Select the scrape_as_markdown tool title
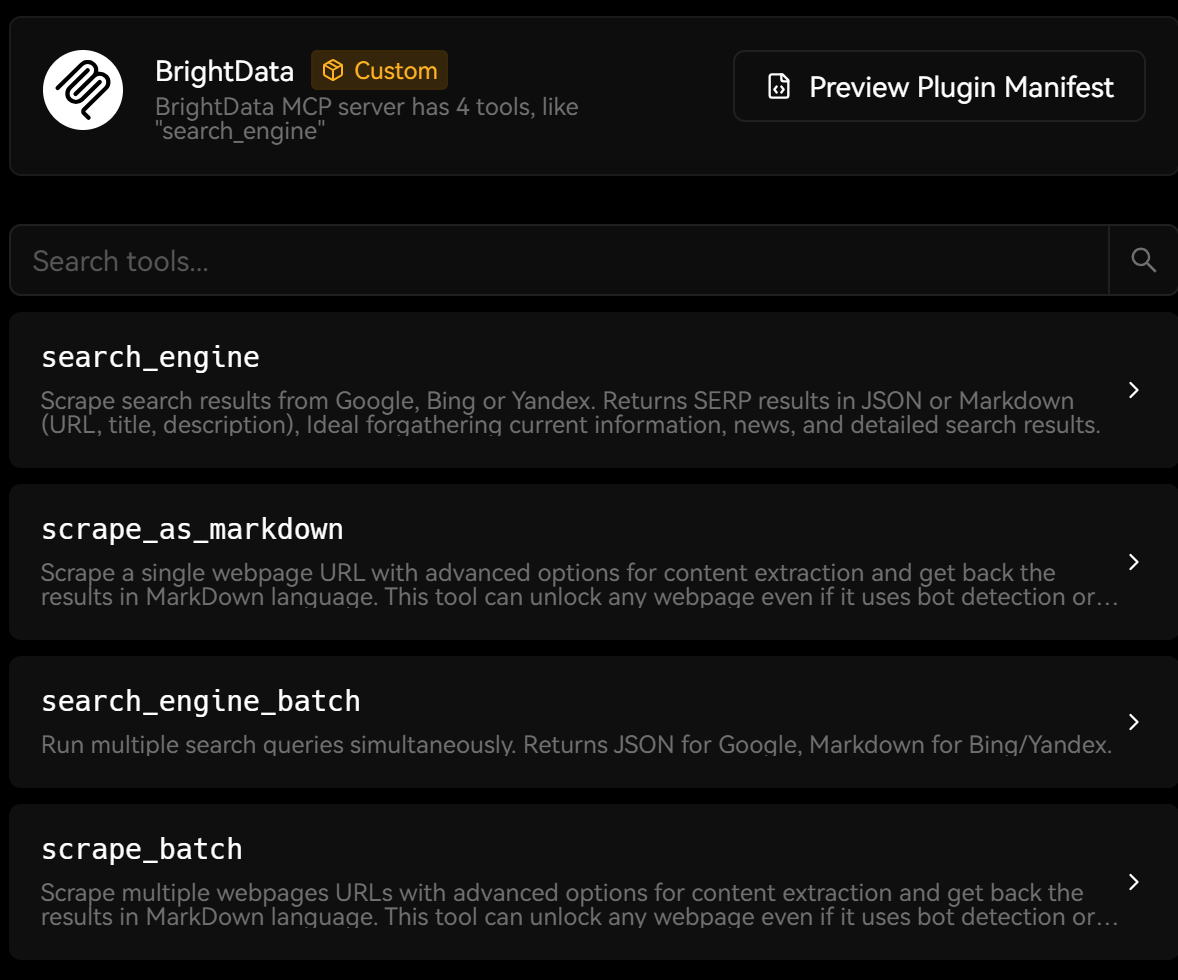1178x980 pixels. (x=192, y=529)
